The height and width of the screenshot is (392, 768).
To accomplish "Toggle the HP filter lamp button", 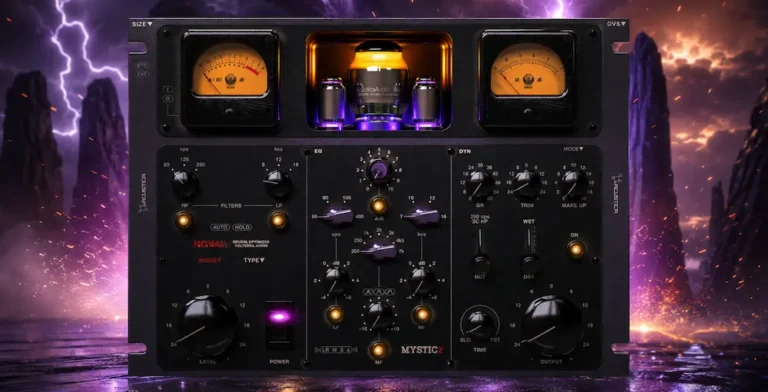I will [183, 220].
